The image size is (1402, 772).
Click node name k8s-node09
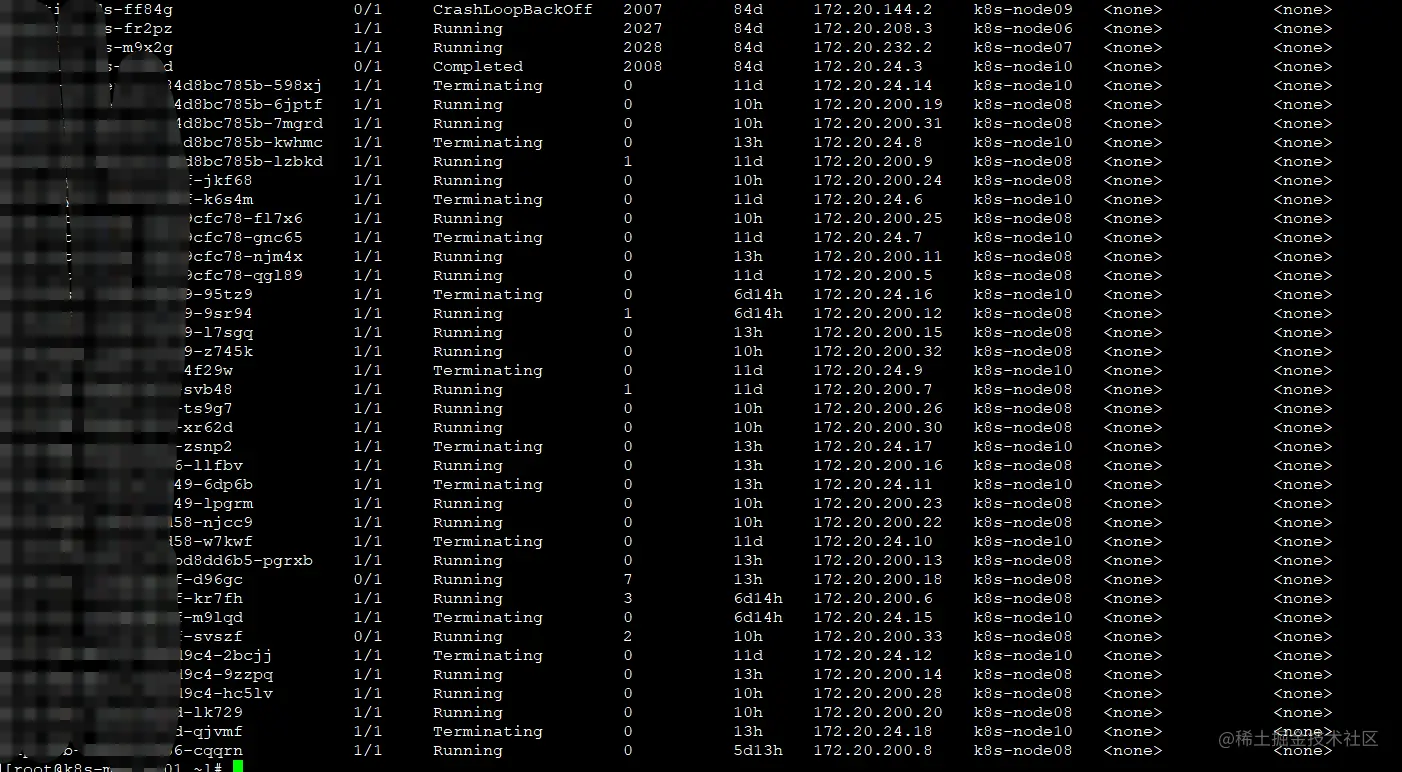click(x=1023, y=10)
